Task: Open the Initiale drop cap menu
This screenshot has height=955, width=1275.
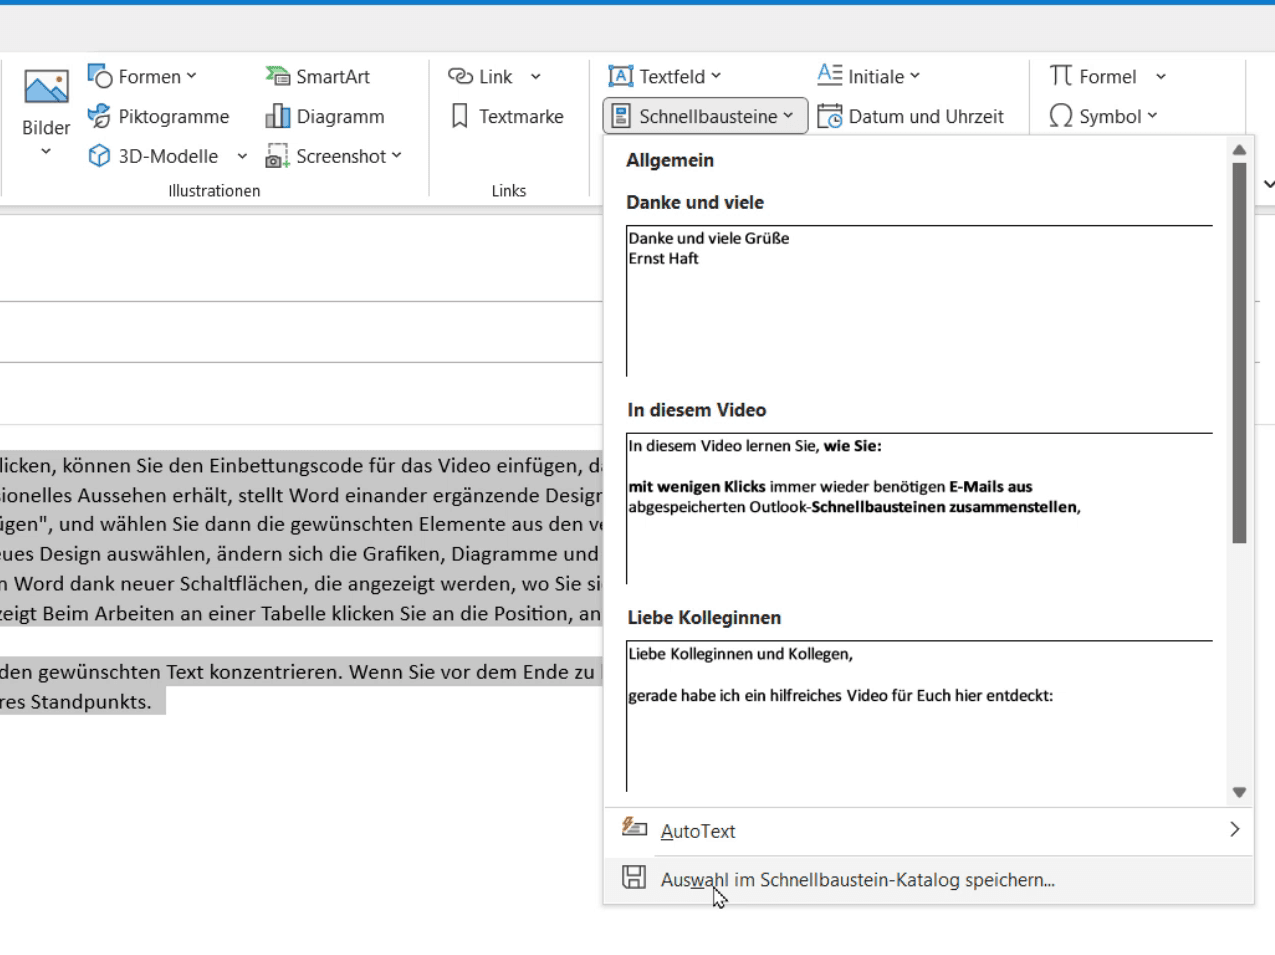Action: tap(868, 77)
